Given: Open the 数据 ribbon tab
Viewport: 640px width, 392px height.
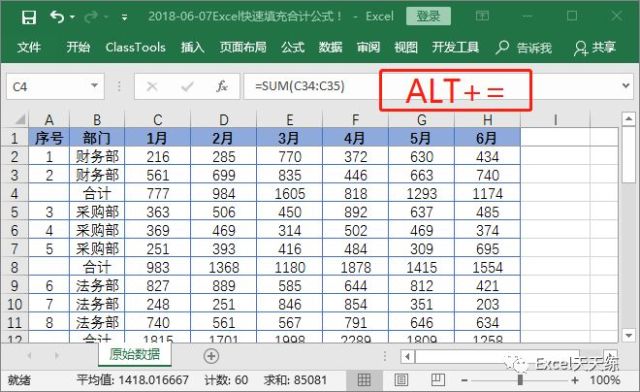Looking at the screenshot, I should pos(331,47).
